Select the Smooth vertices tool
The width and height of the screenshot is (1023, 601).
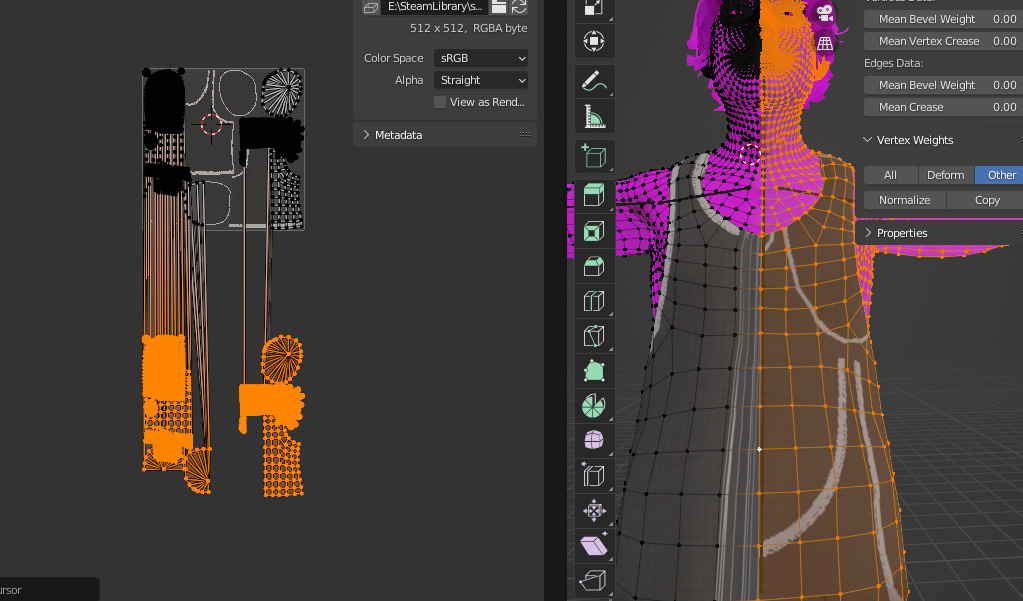594,440
